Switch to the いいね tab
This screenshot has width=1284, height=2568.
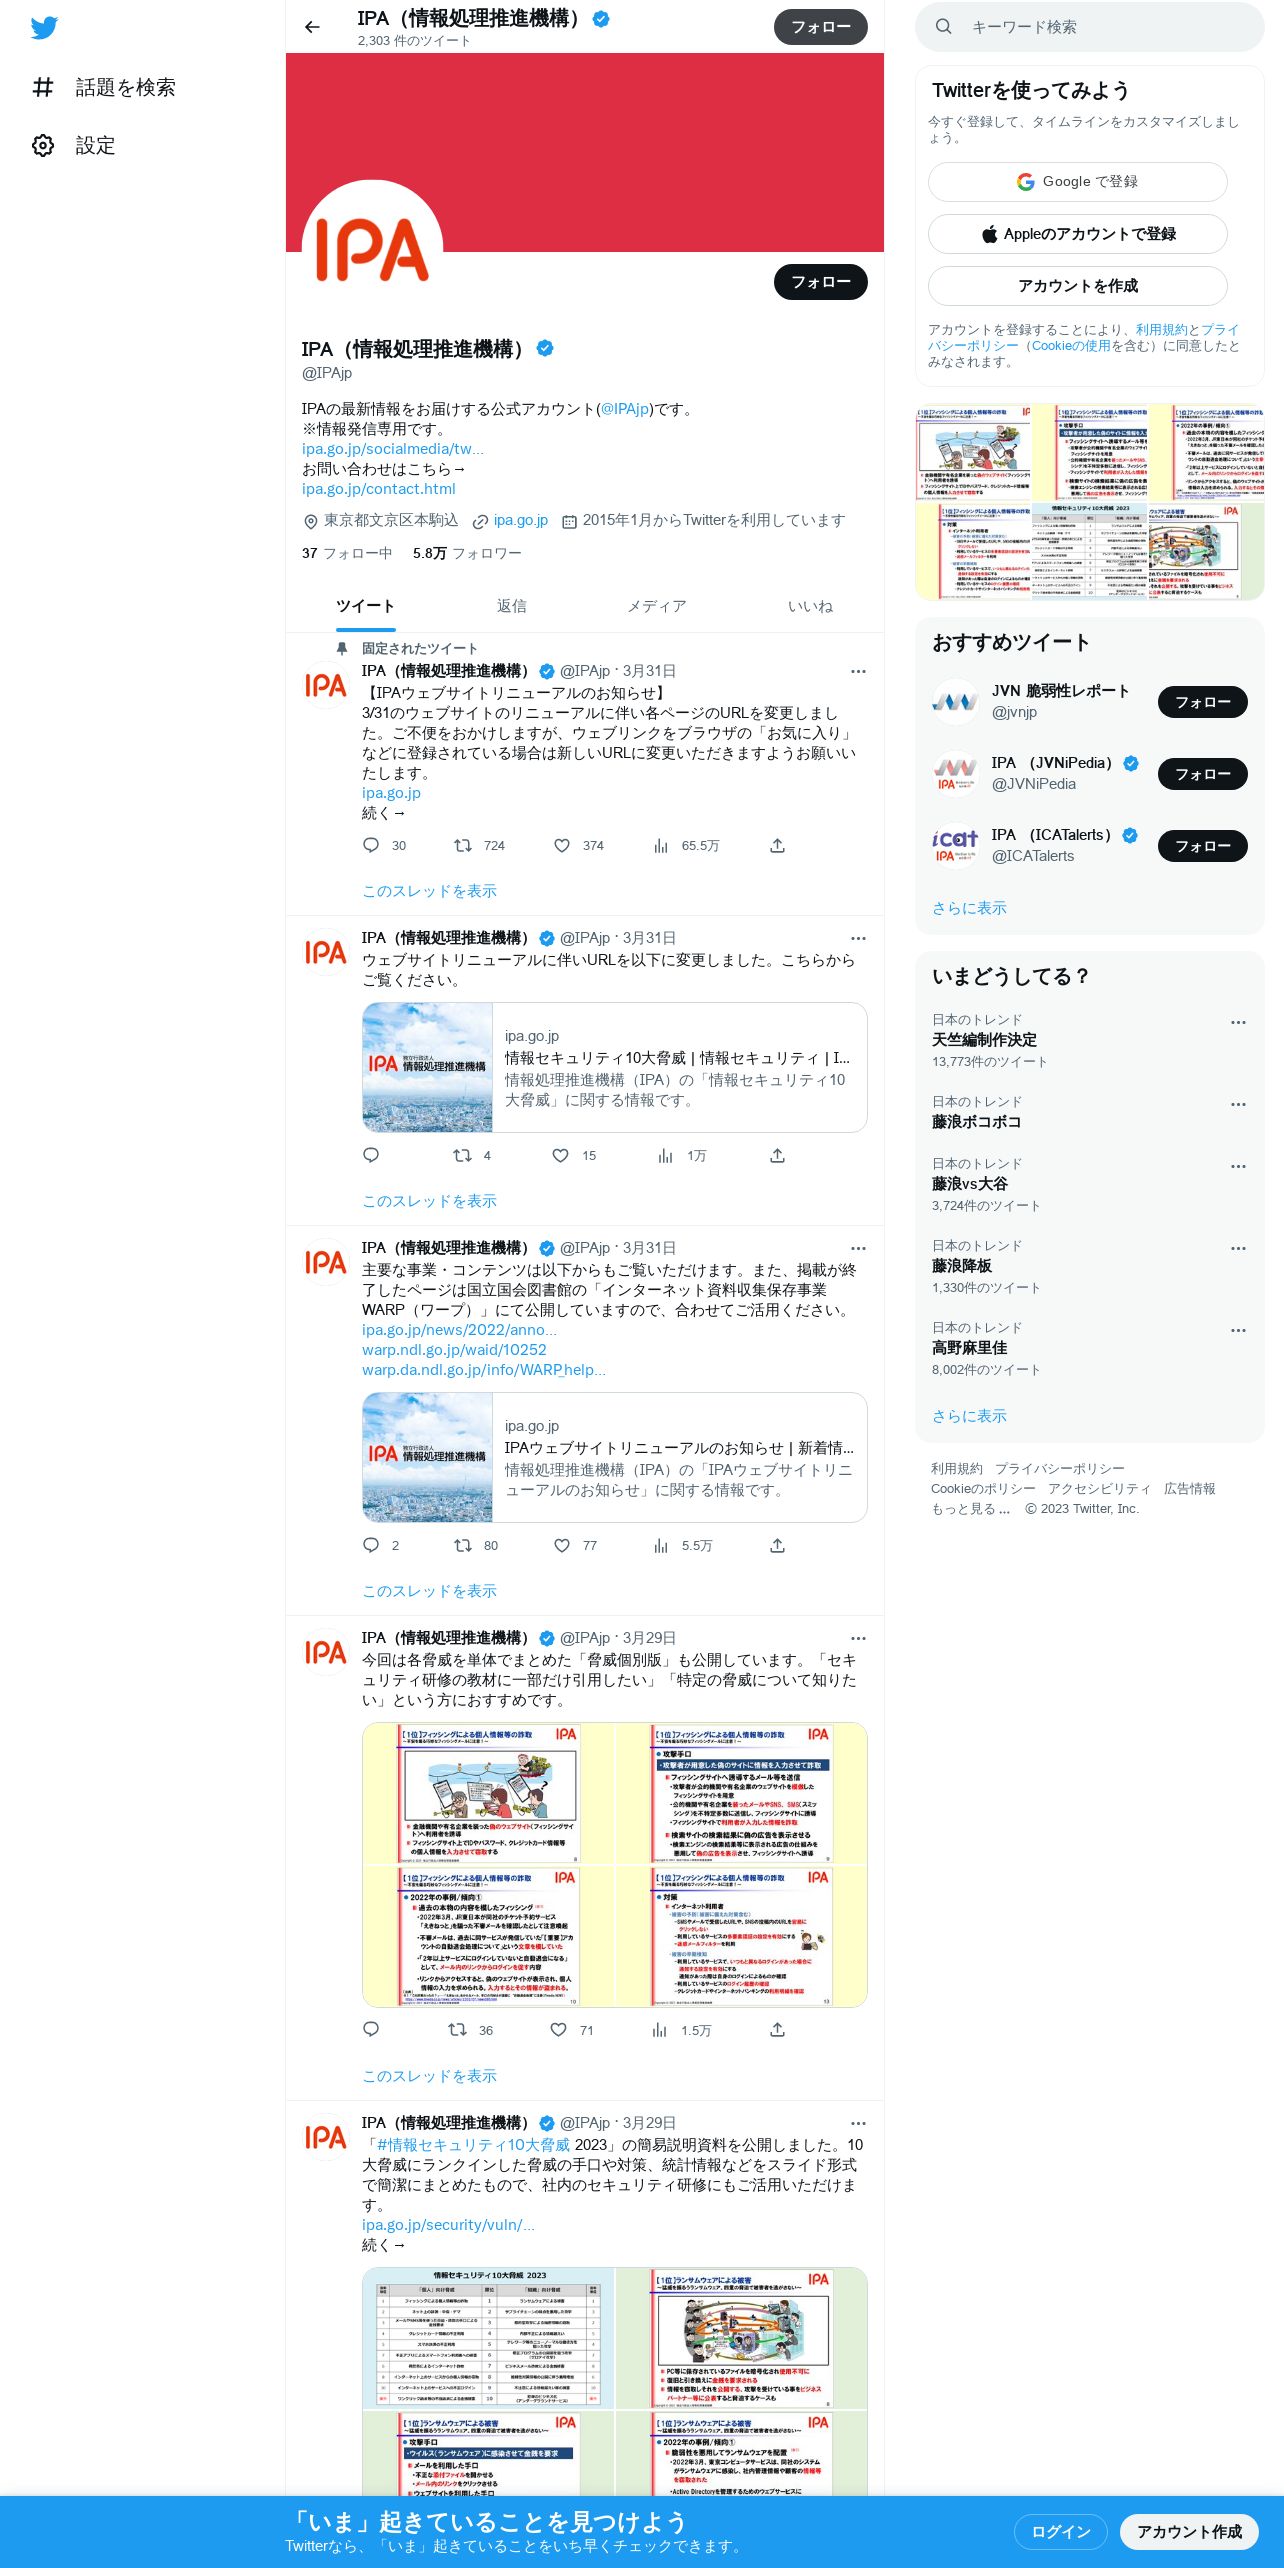(810, 606)
